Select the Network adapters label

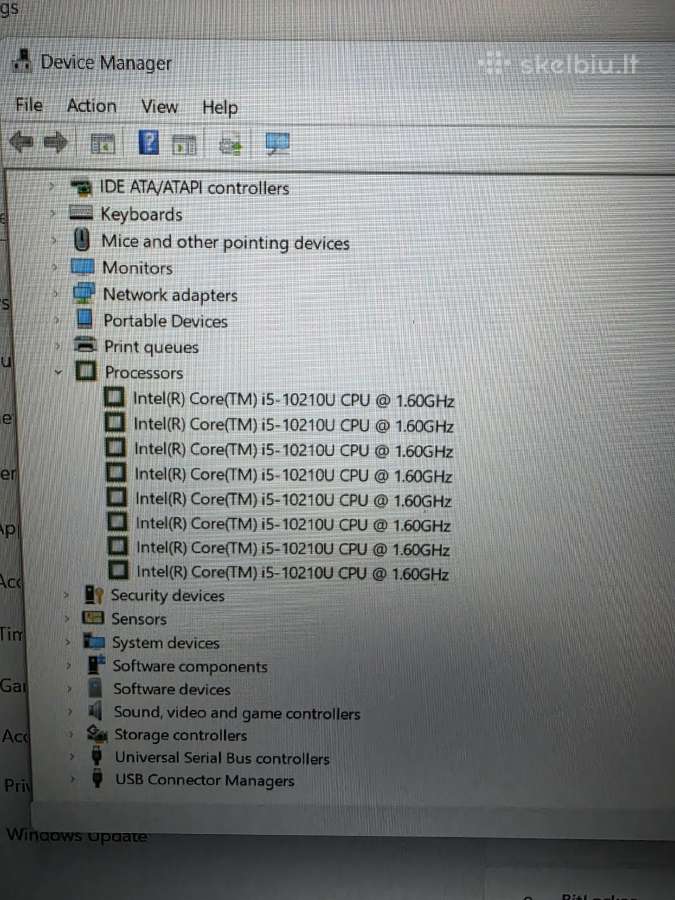coord(170,294)
